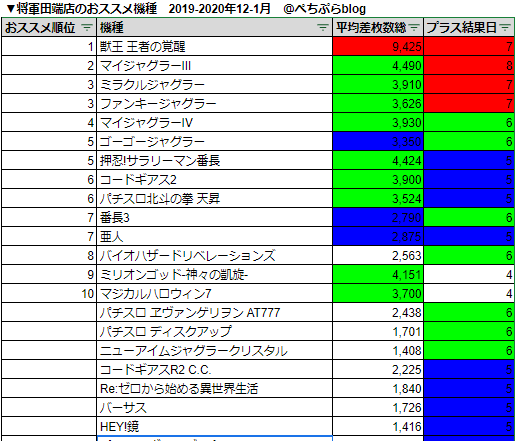This screenshot has height=441, width=518.
Task: Select the cell コードギアス2
Action: (214, 179)
